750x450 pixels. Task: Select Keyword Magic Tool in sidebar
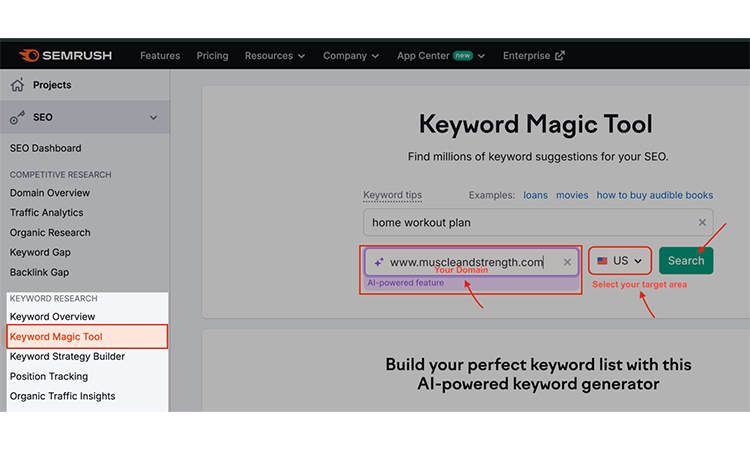pyautogui.click(x=87, y=336)
